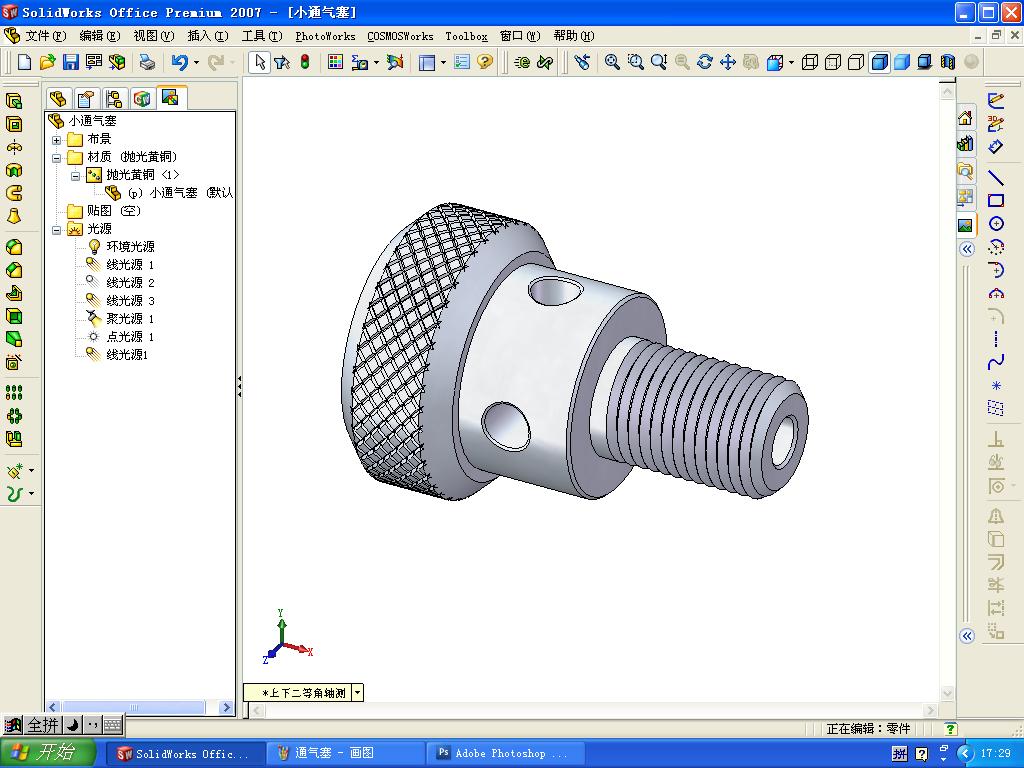The image size is (1024, 768).
Task: Select the Circle sketch tool
Action: [995, 224]
